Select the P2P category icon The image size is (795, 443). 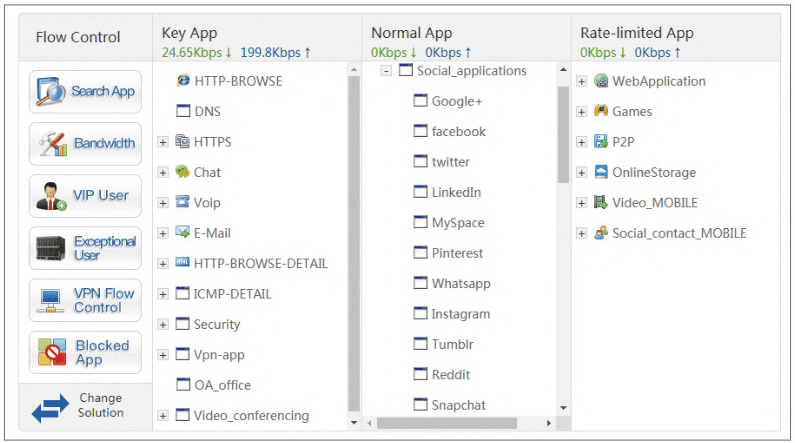click(x=601, y=141)
